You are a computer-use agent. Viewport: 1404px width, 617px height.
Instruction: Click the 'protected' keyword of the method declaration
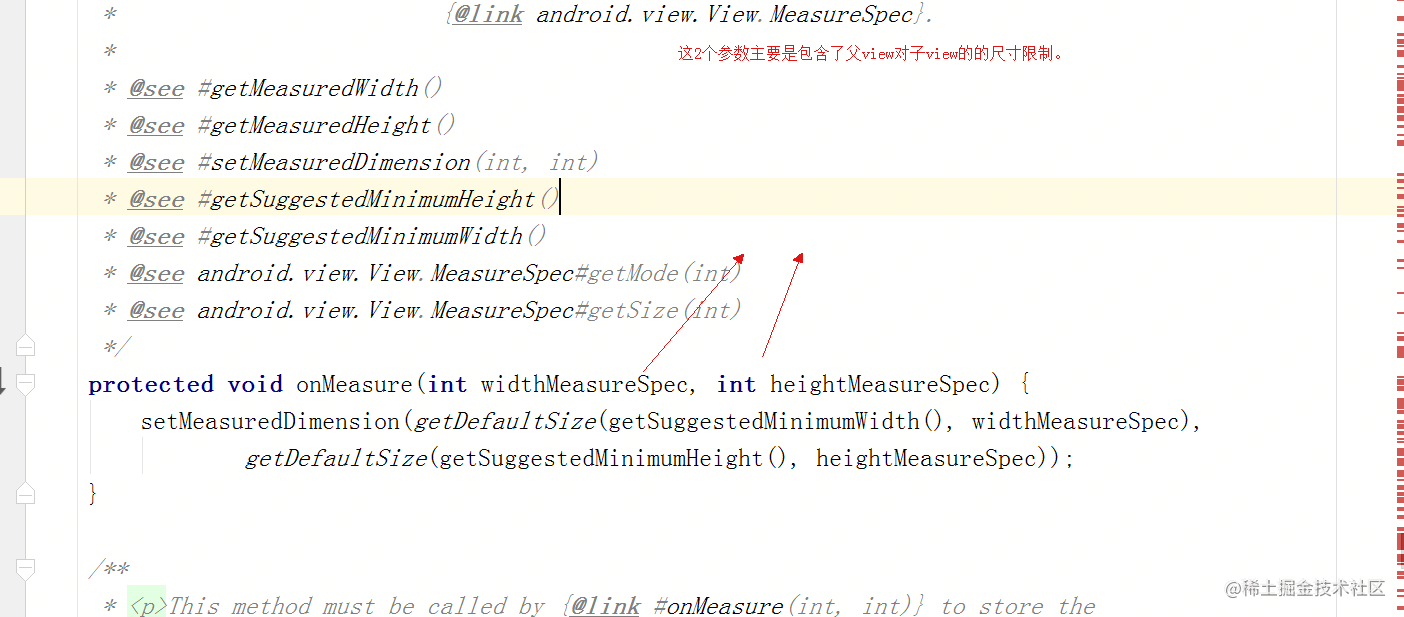[x=151, y=384]
